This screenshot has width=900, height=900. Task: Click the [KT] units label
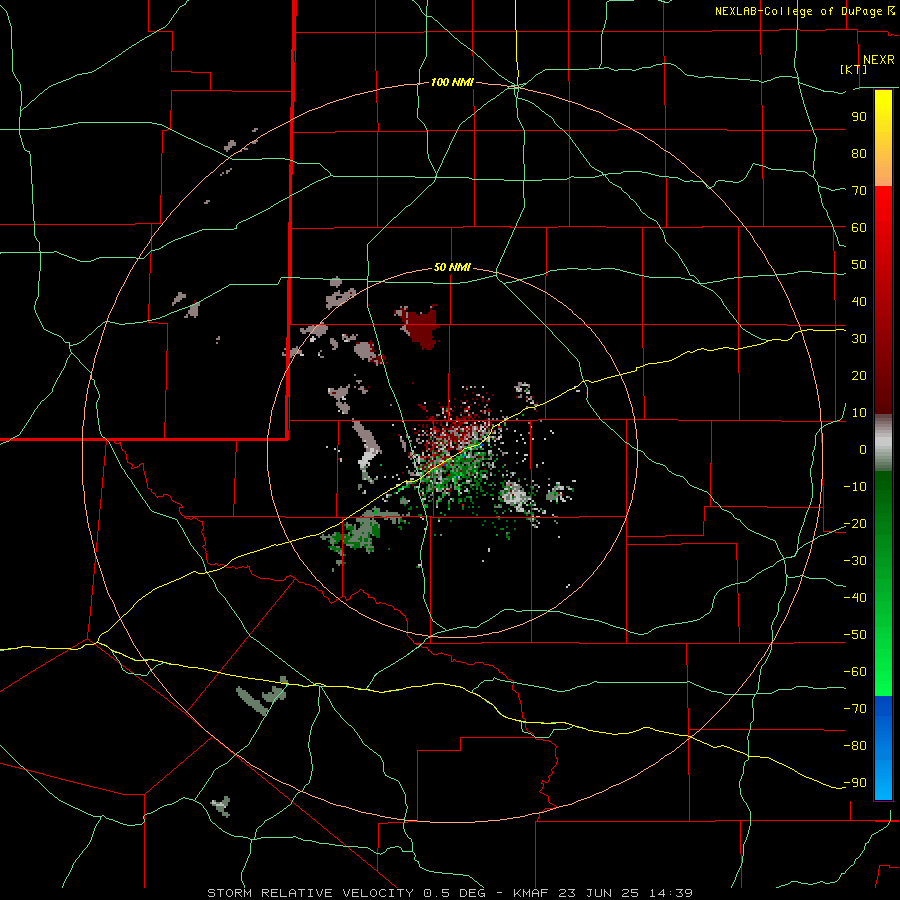point(854,69)
